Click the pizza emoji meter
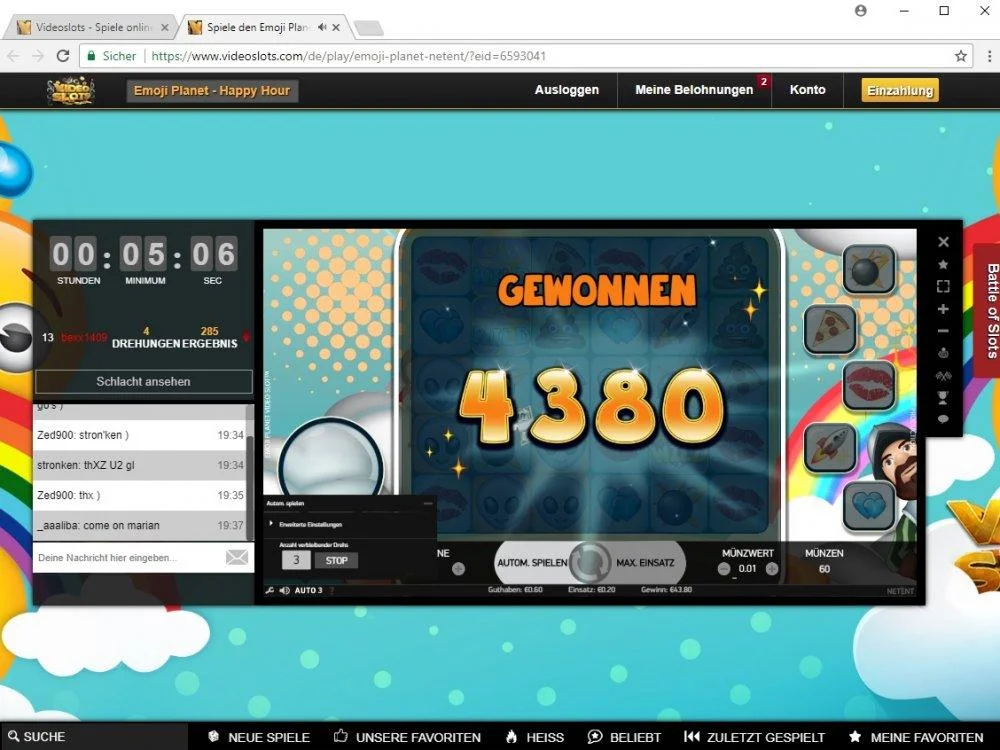 coord(830,328)
